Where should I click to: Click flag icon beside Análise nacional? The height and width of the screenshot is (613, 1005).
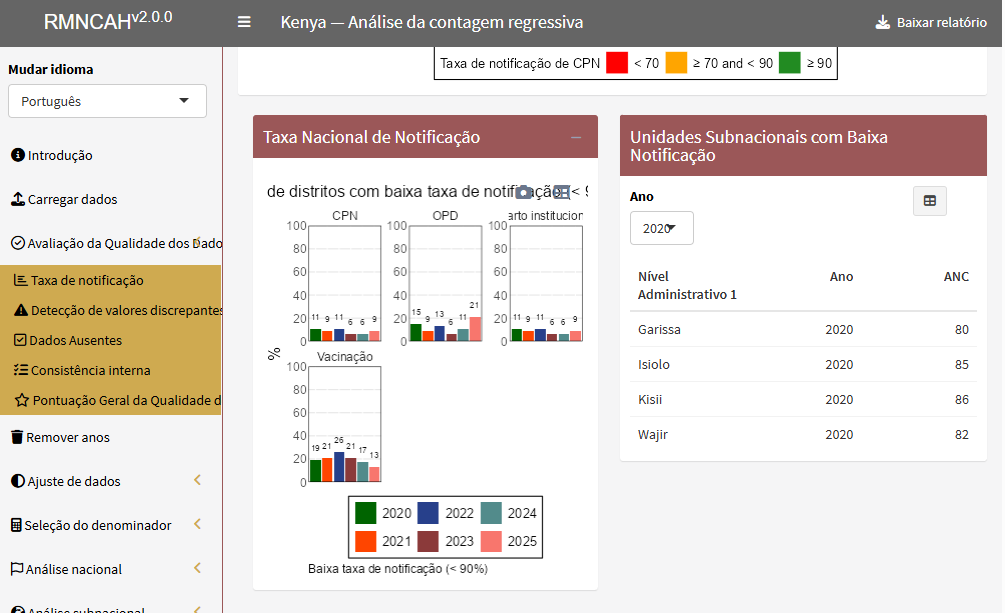click(17, 569)
